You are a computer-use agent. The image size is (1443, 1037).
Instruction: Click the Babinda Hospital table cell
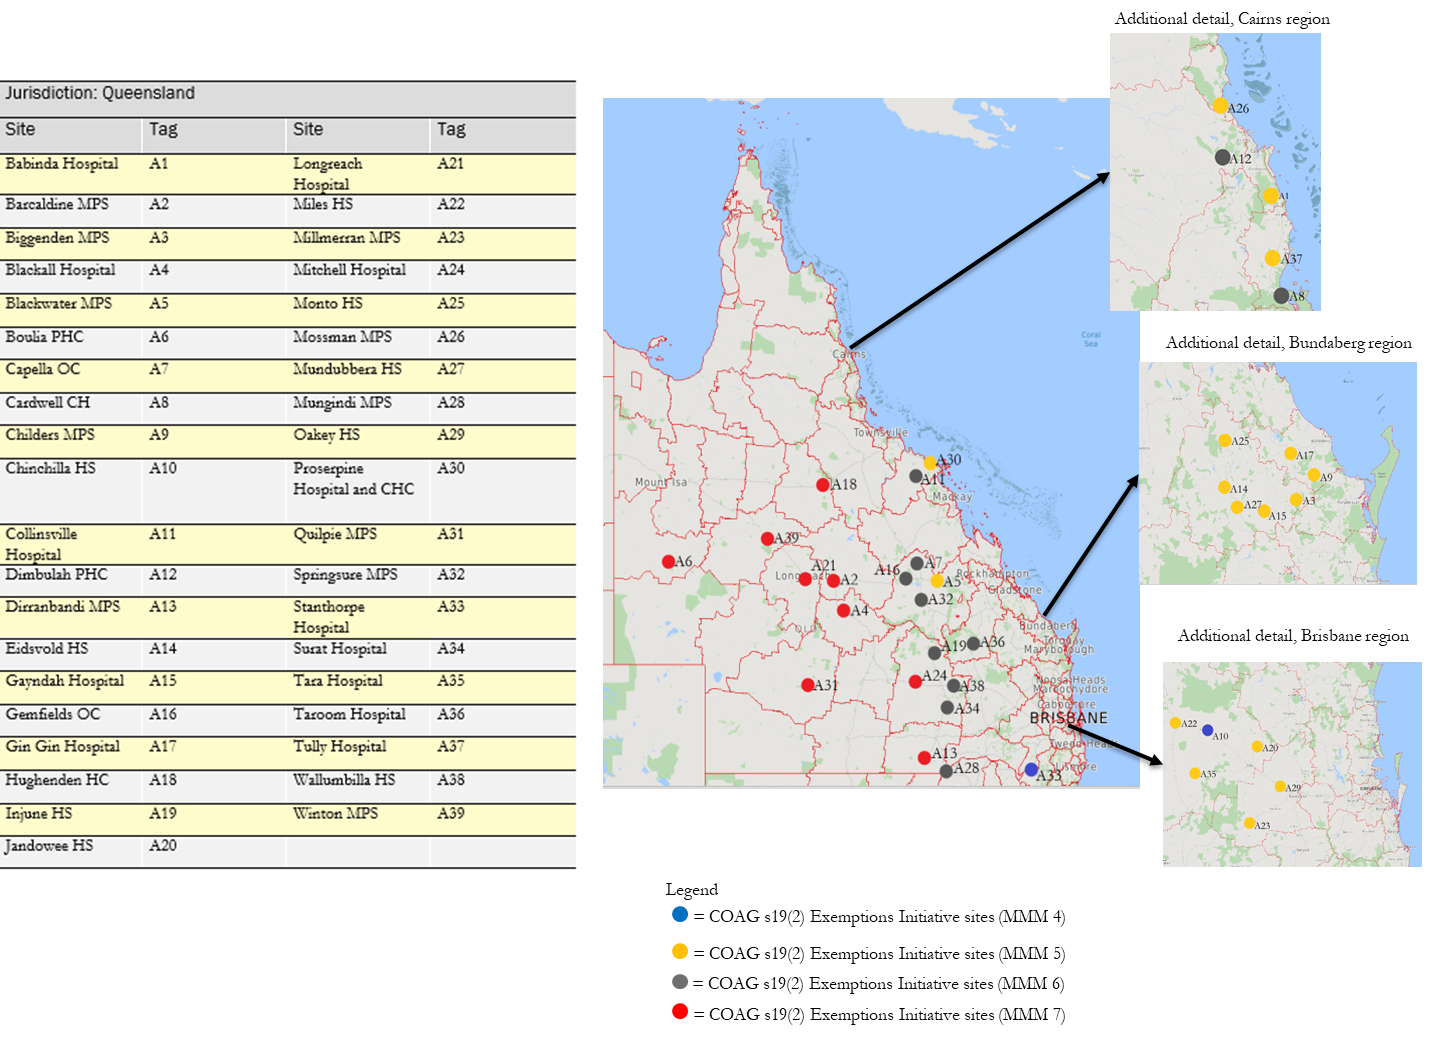point(62,164)
